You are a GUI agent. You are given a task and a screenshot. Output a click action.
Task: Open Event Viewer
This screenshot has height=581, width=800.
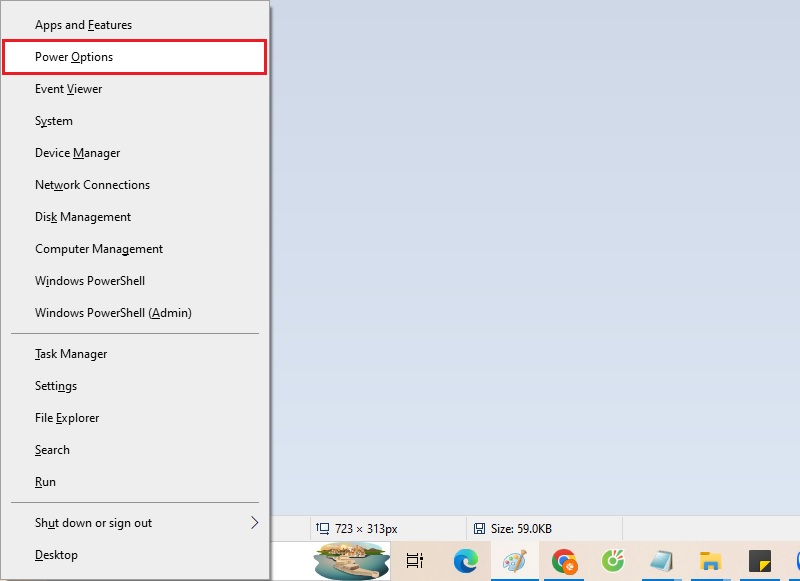135,89
